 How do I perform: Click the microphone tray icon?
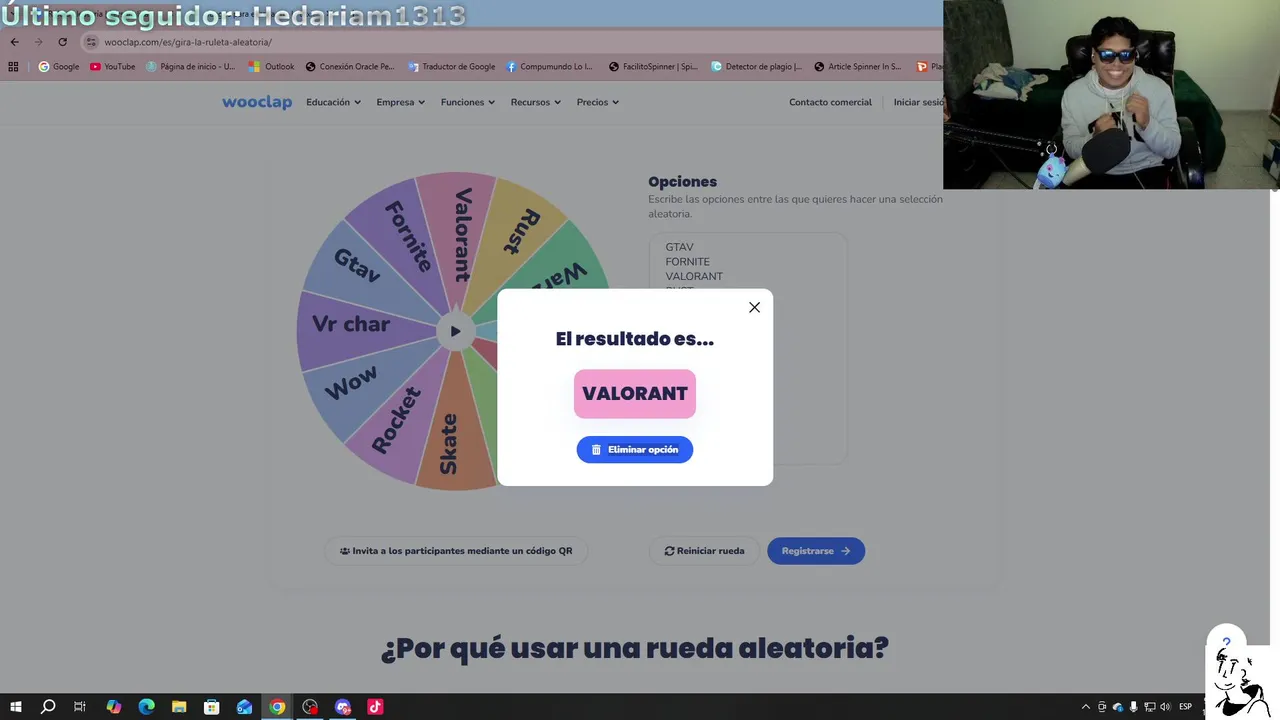click(x=1134, y=707)
